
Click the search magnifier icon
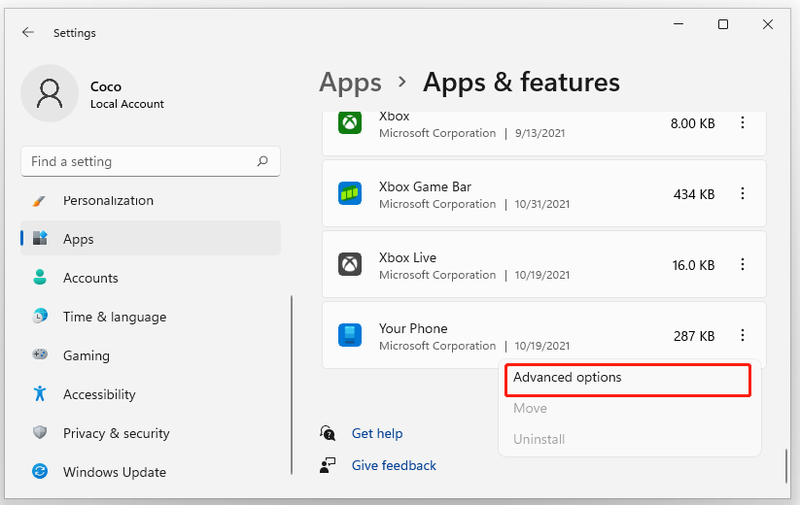click(x=262, y=161)
